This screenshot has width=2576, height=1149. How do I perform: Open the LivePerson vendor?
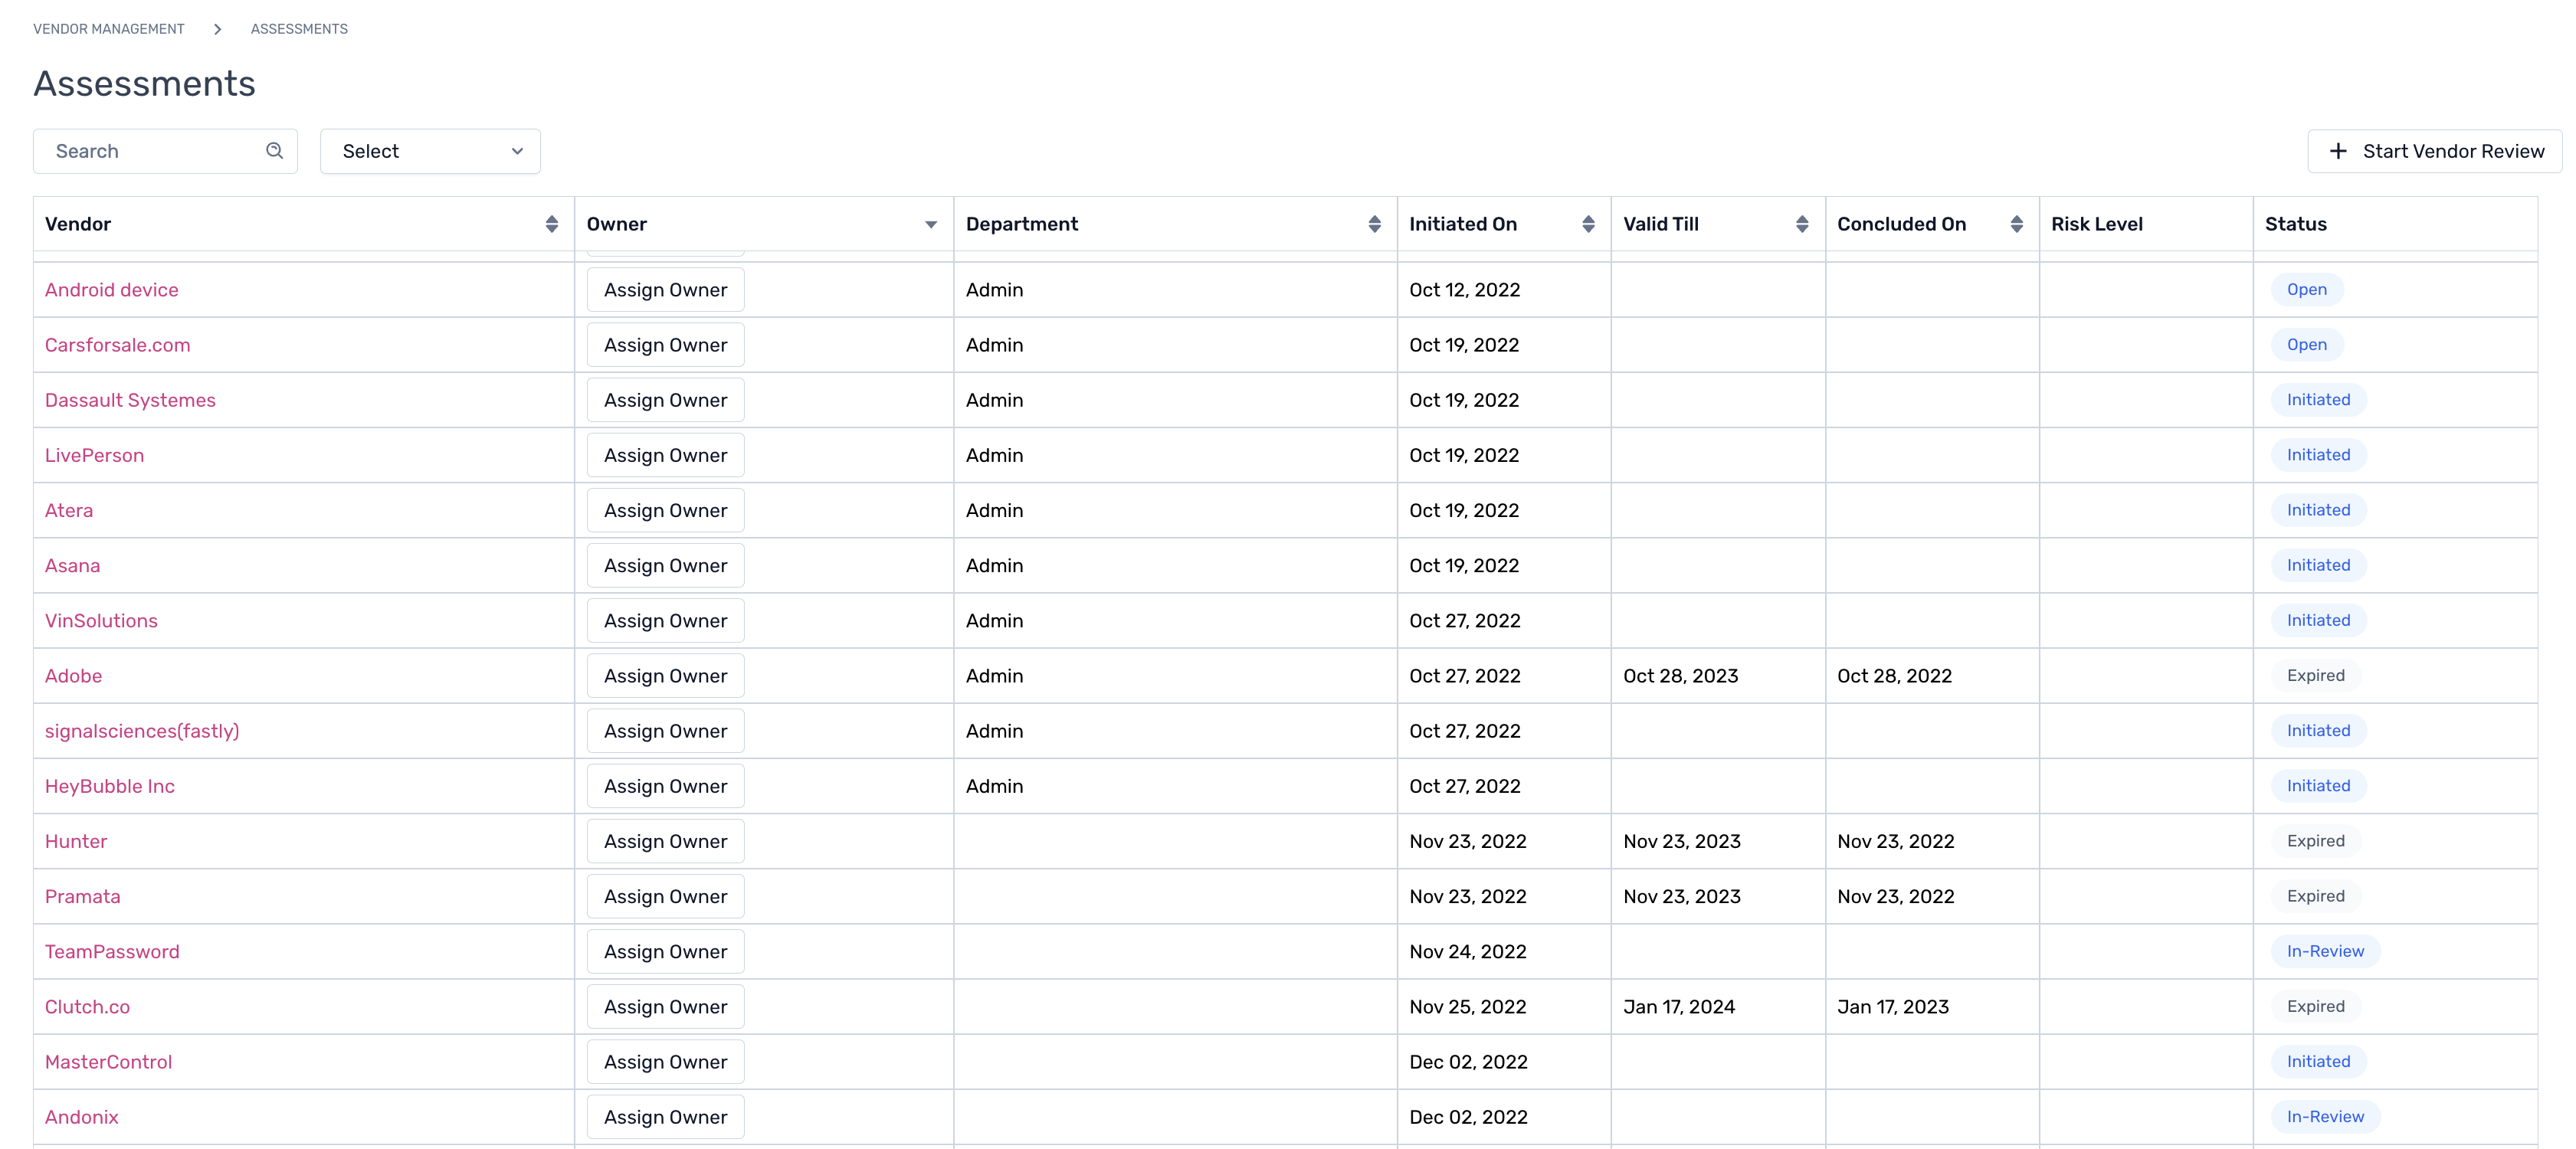coord(94,455)
